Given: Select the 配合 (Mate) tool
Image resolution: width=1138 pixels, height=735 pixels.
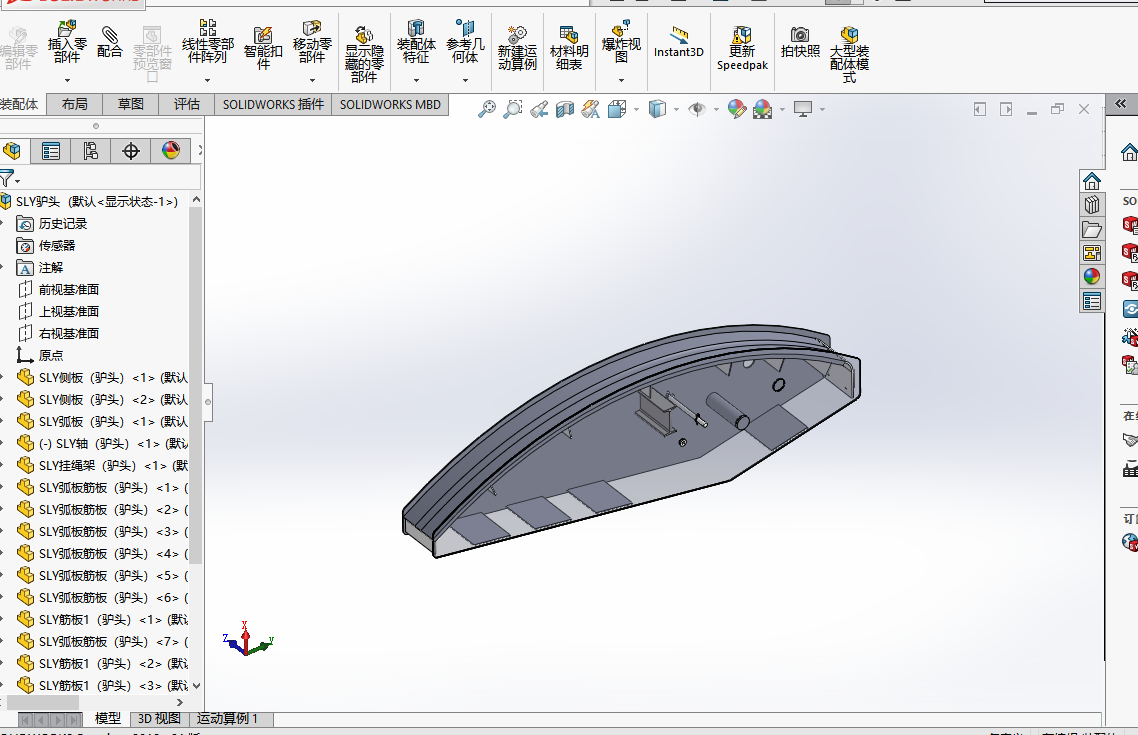Looking at the screenshot, I should pyautogui.click(x=110, y=41).
